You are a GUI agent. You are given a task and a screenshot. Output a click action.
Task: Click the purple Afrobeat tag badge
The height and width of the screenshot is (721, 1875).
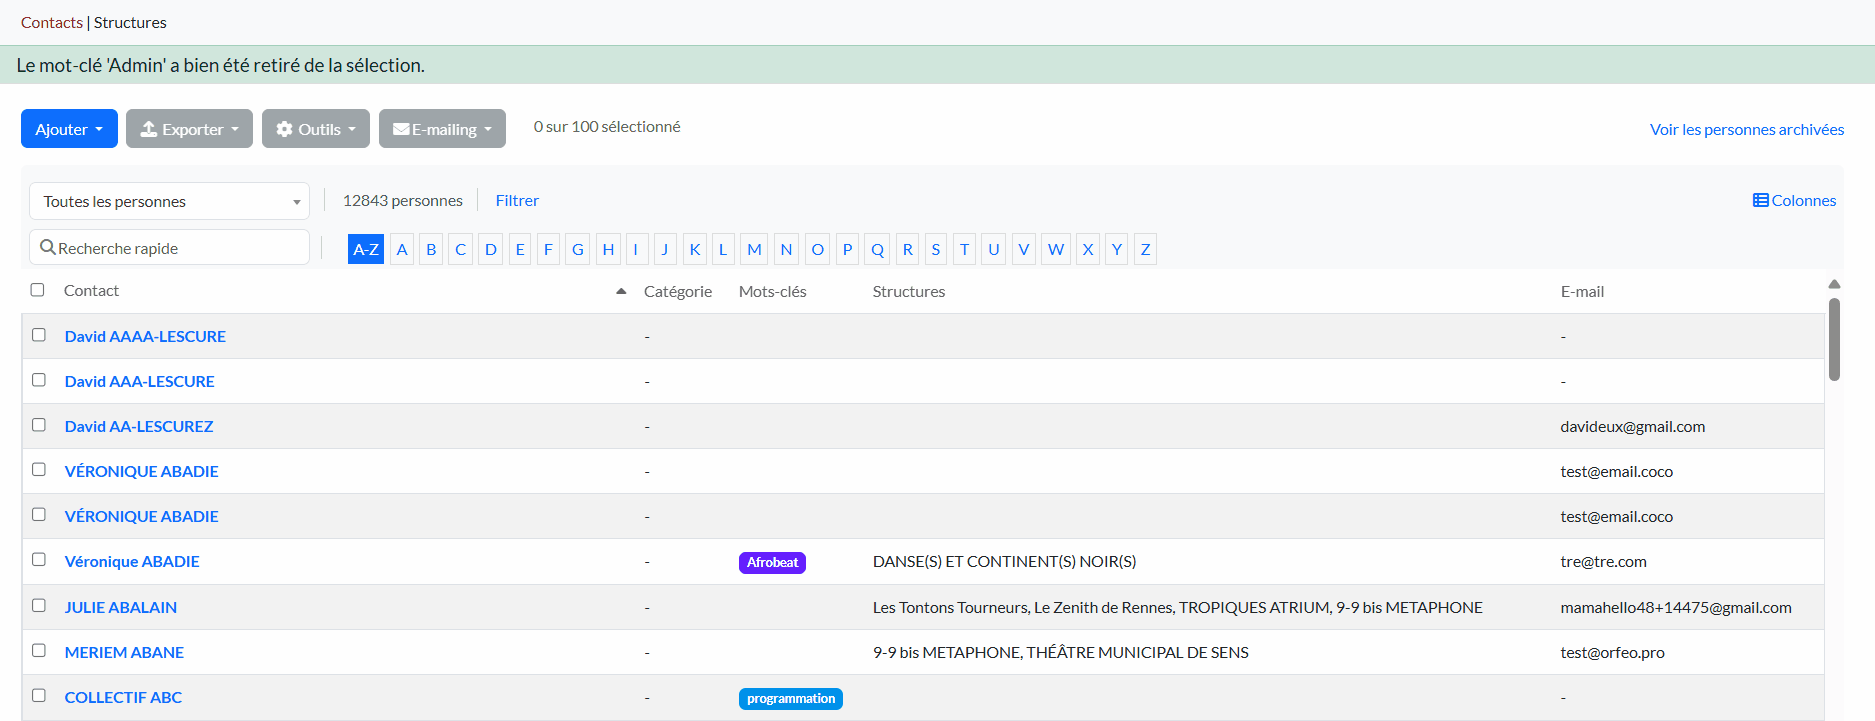pos(772,563)
